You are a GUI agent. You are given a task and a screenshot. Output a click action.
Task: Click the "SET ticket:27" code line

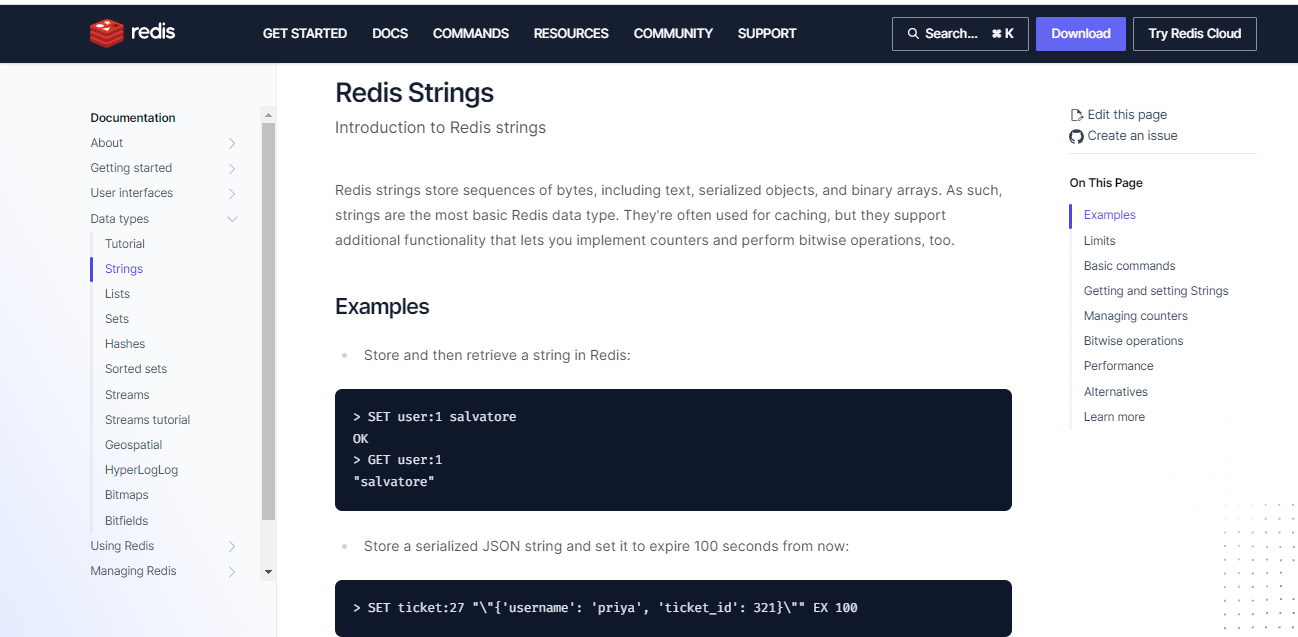tap(605, 608)
